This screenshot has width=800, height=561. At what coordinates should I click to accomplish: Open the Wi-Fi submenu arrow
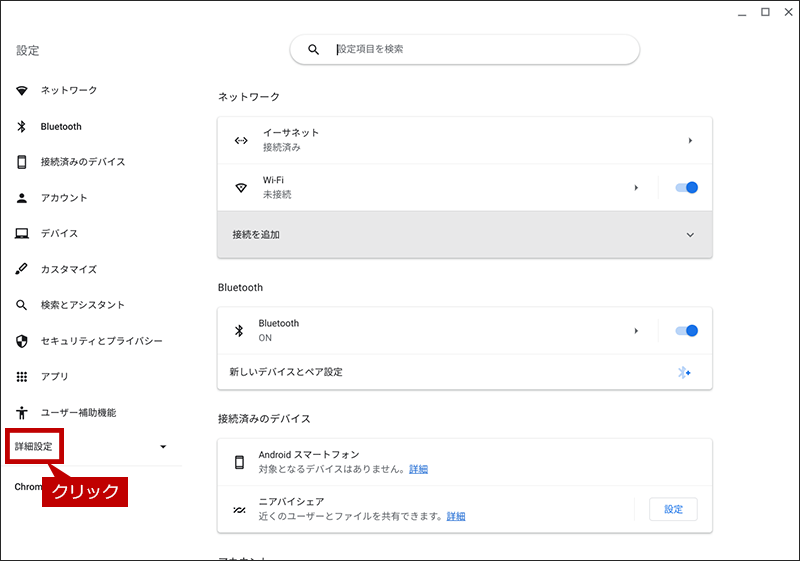(636, 188)
